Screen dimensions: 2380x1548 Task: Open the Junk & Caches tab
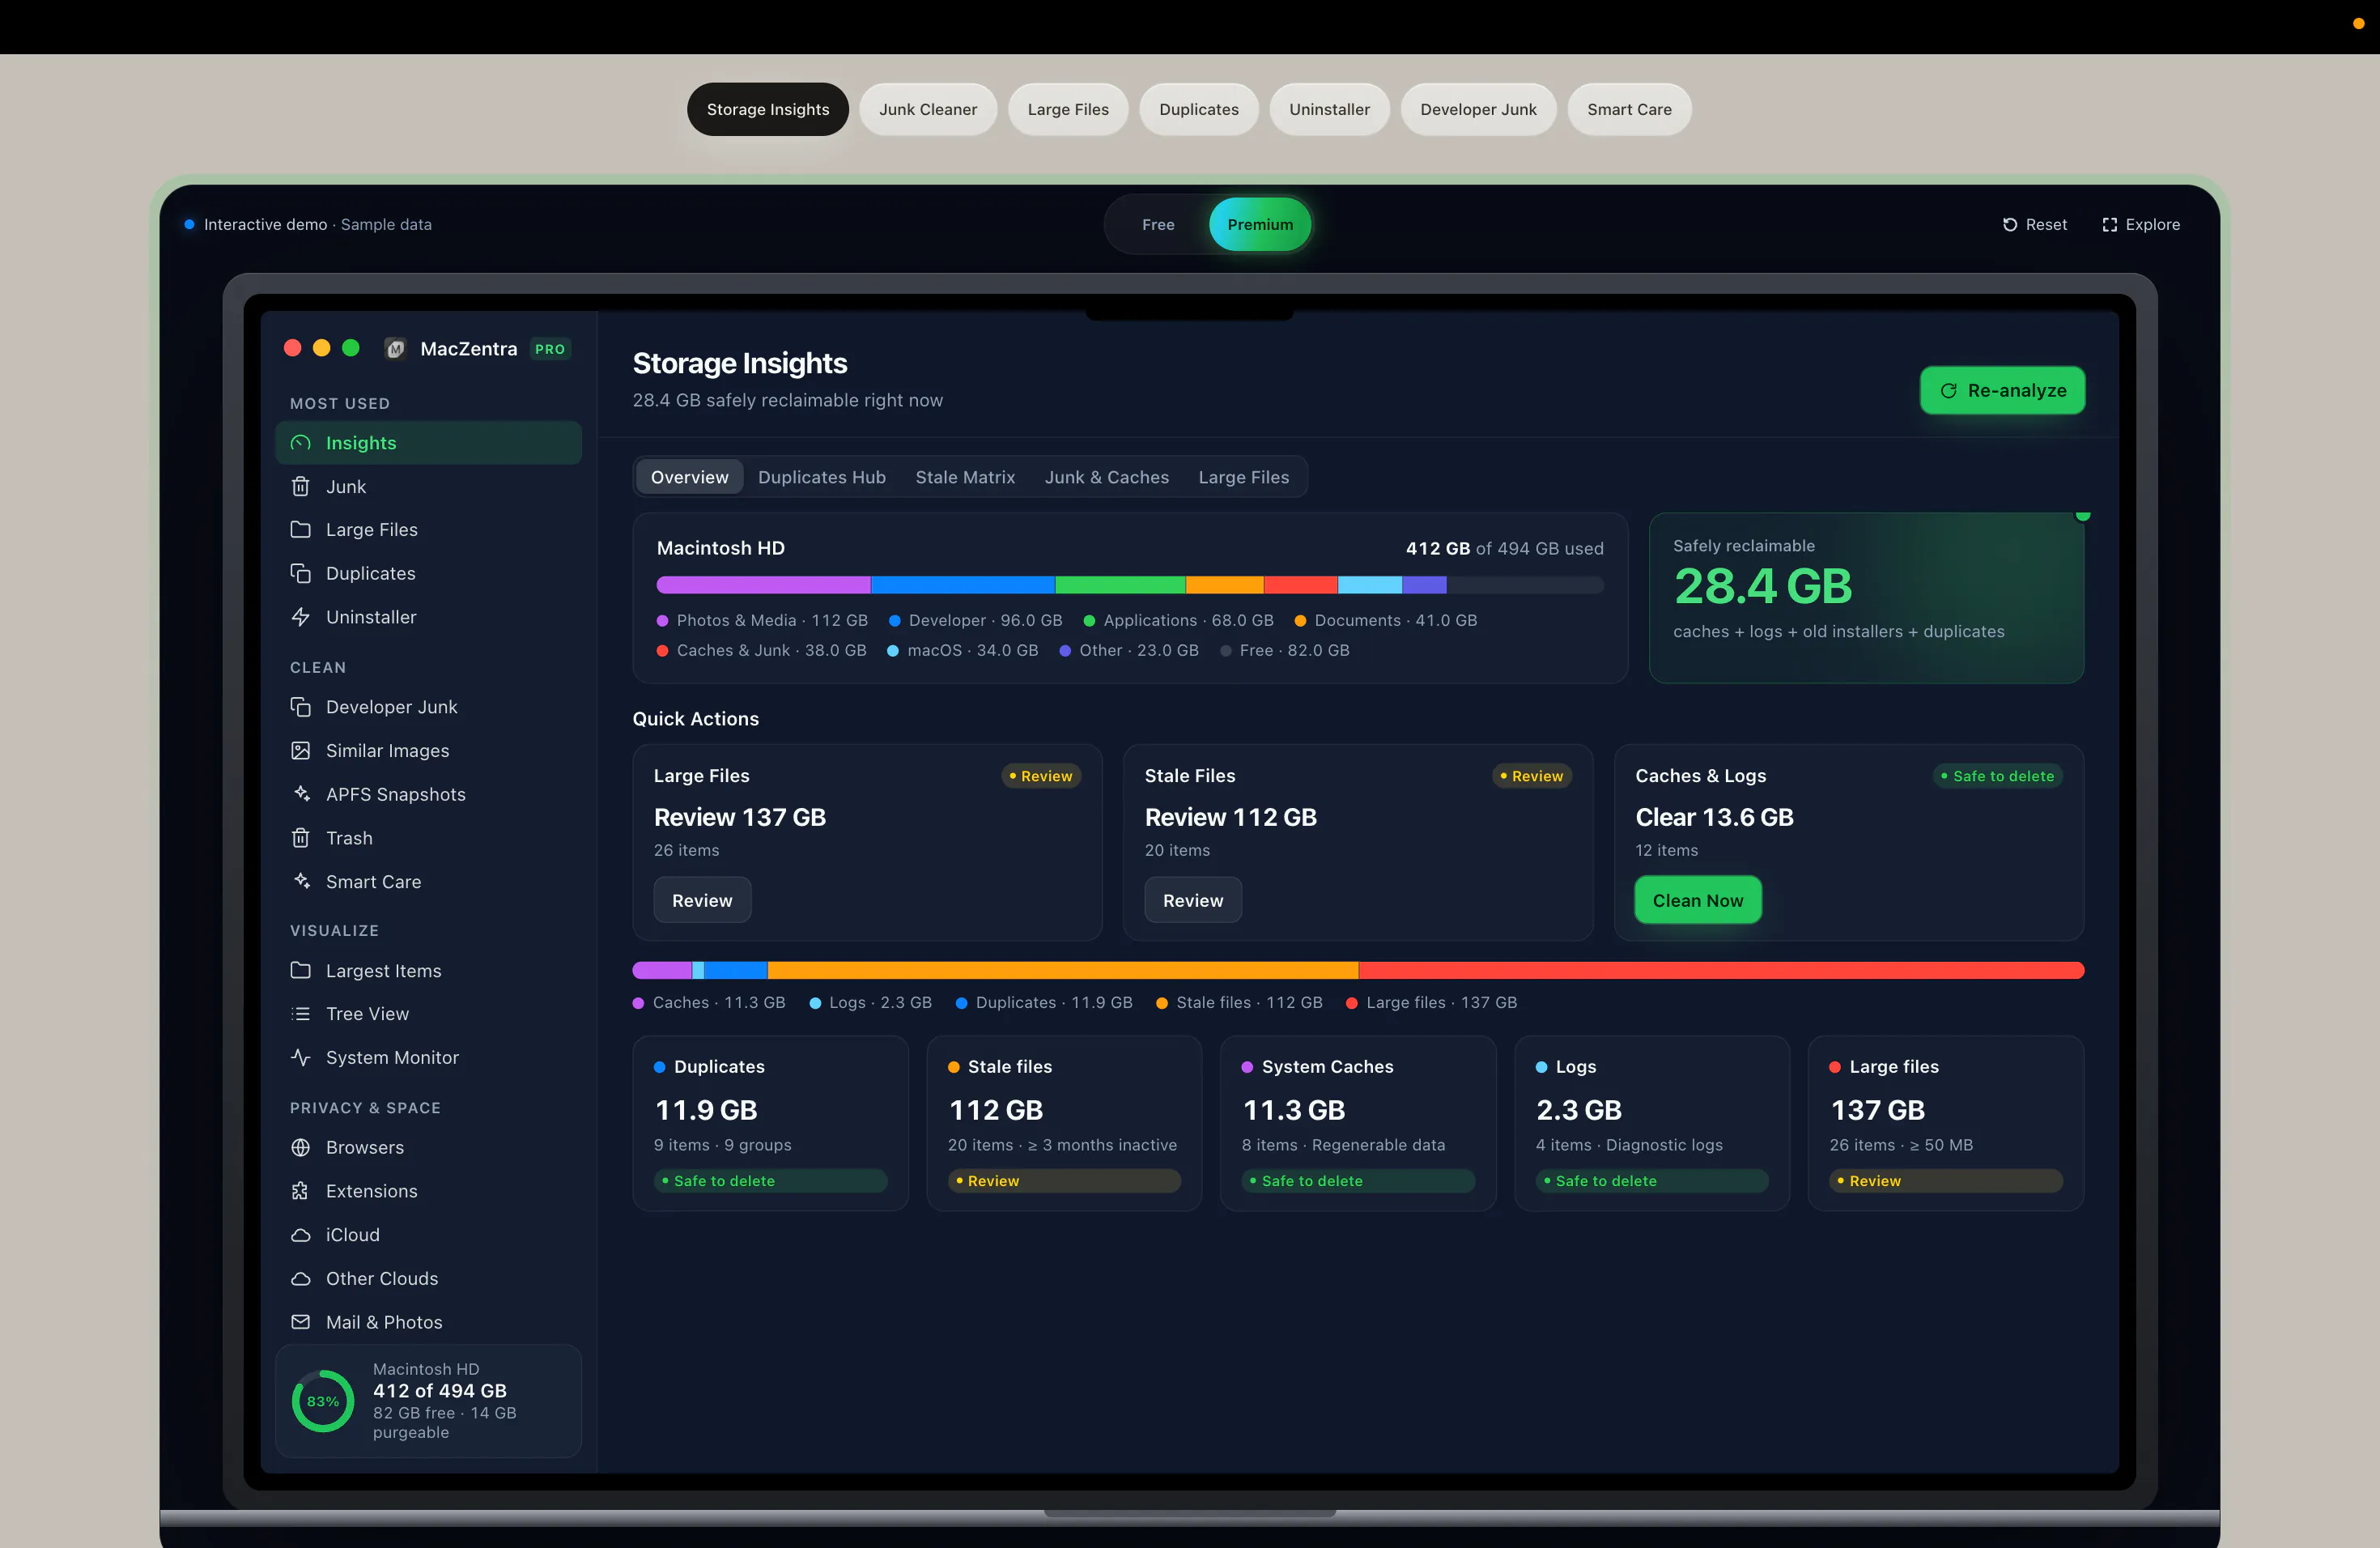click(x=1107, y=477)
